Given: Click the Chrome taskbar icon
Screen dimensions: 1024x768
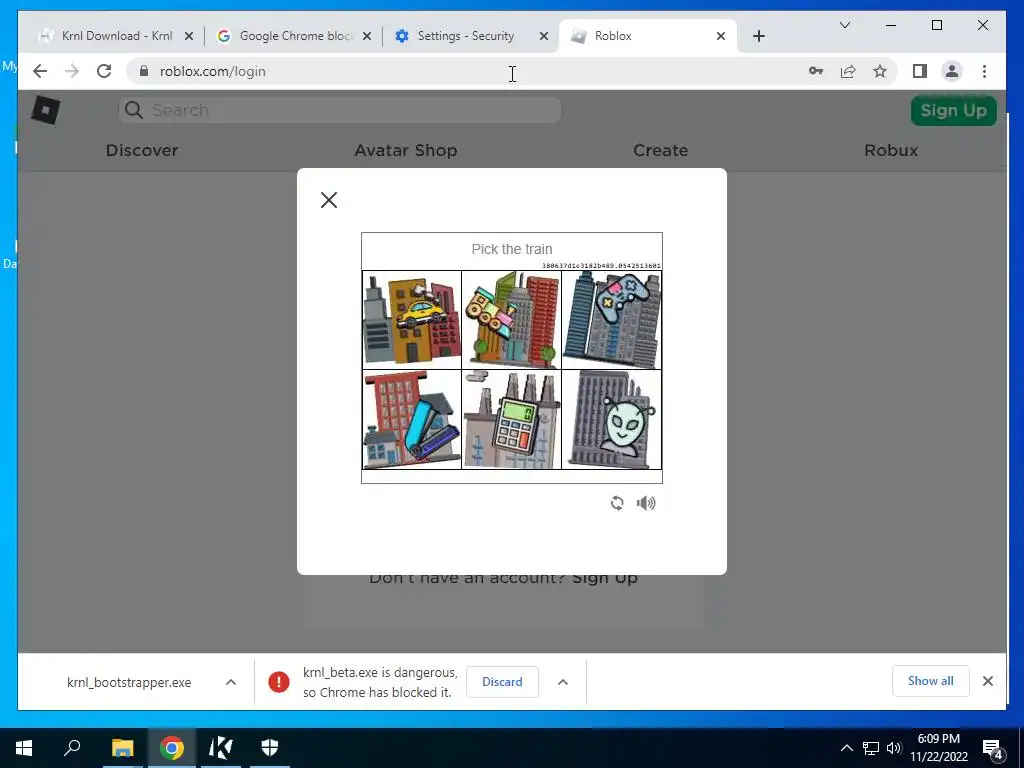Looking at the screenshot, I should [x=172, y=748].
